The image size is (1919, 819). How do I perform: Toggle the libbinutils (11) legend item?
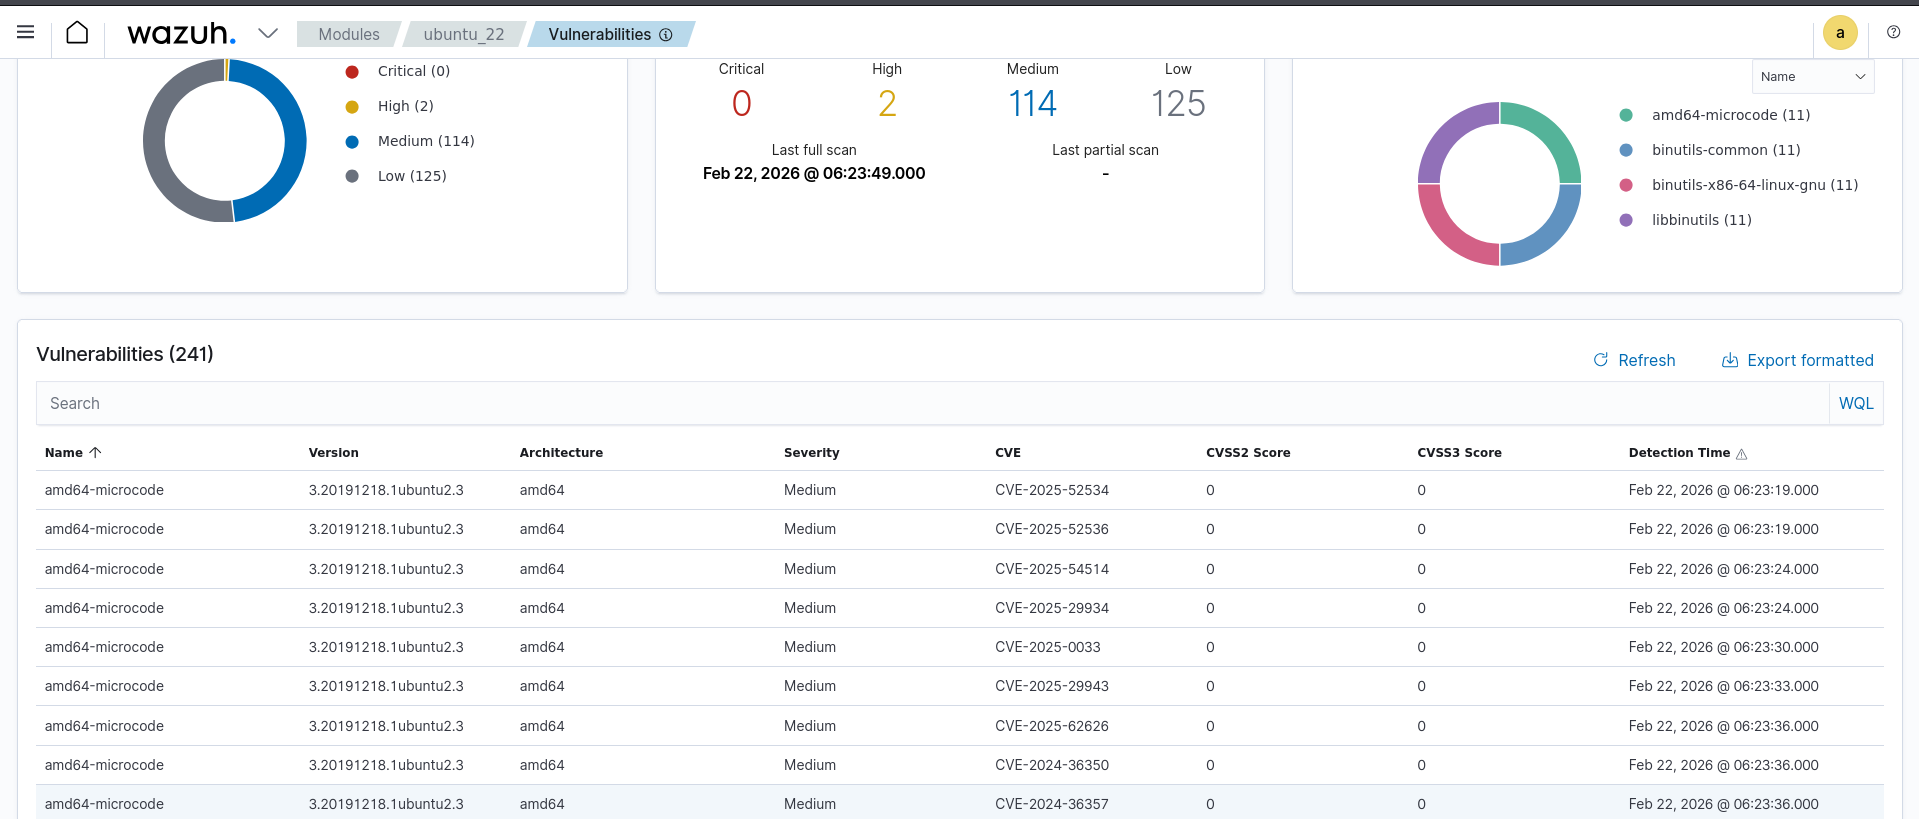click(x=1685, y=220)
